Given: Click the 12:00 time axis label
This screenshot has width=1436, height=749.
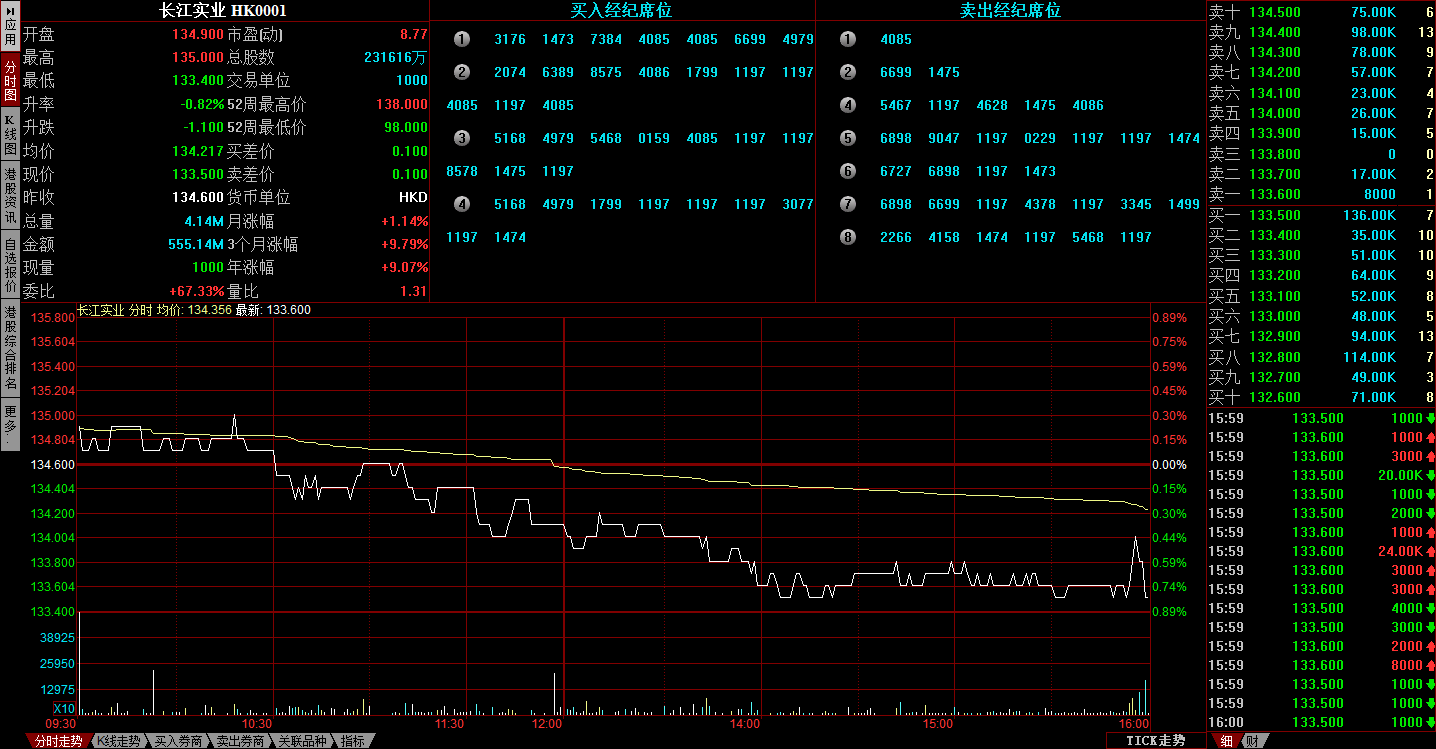Looking at the screenshot, I should pos(547,723).
